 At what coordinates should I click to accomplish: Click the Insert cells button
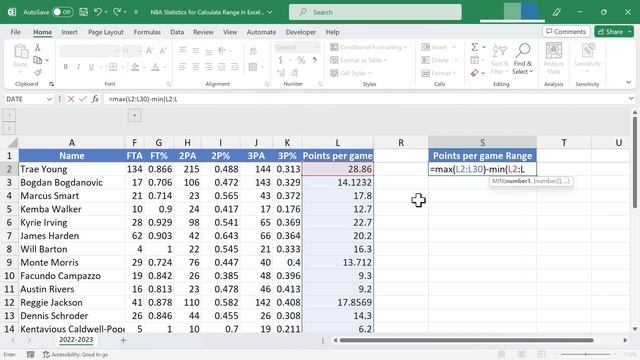click(x=438, y=47)
